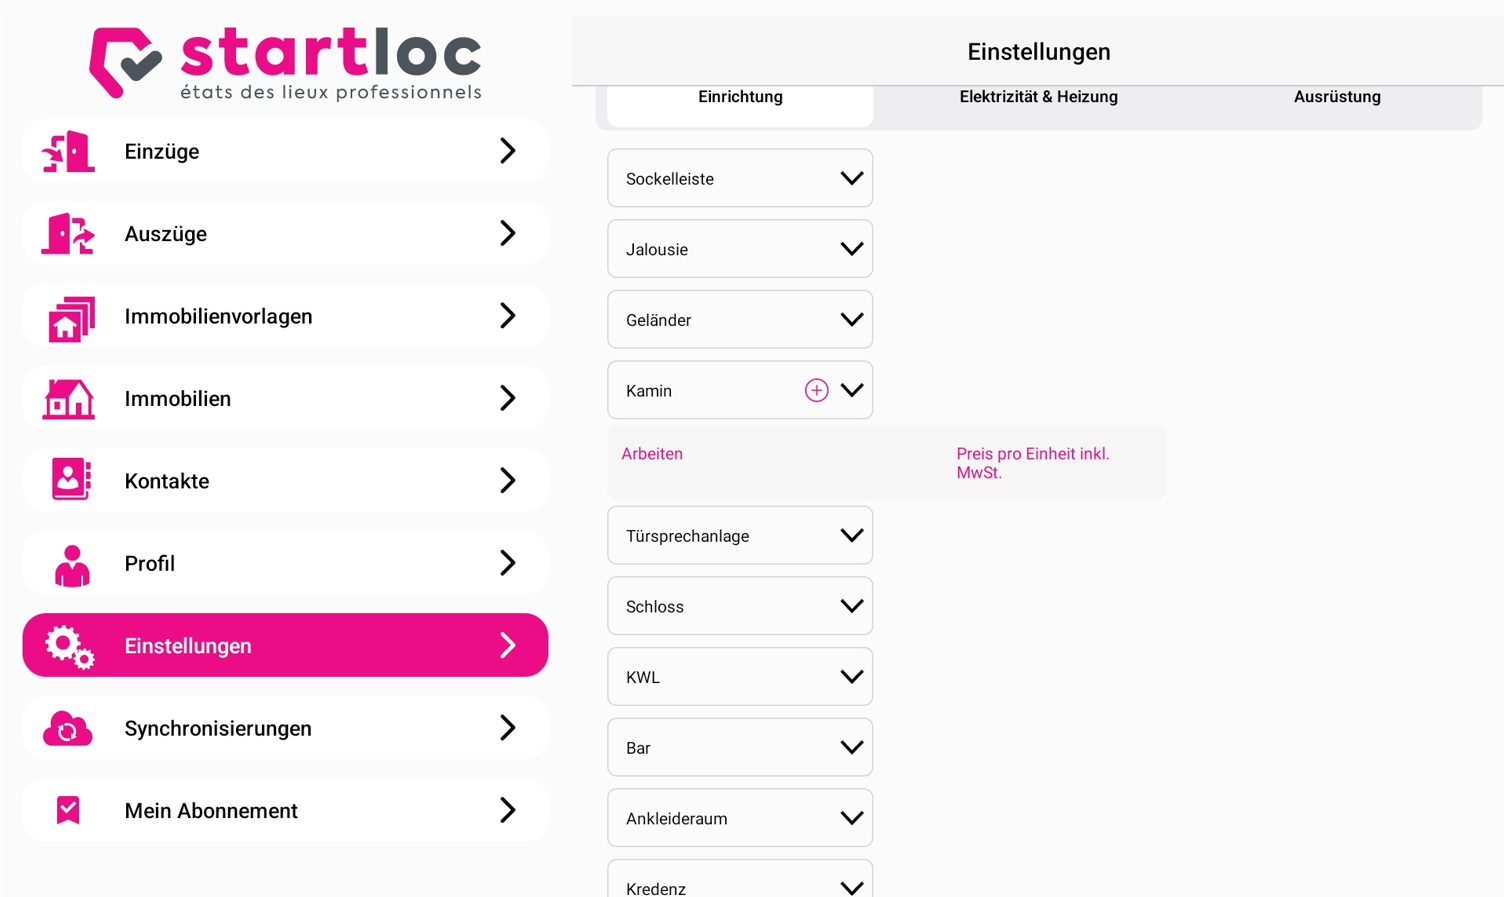Switch to Elektrizität & Heizung tab

pos(1038,97)
